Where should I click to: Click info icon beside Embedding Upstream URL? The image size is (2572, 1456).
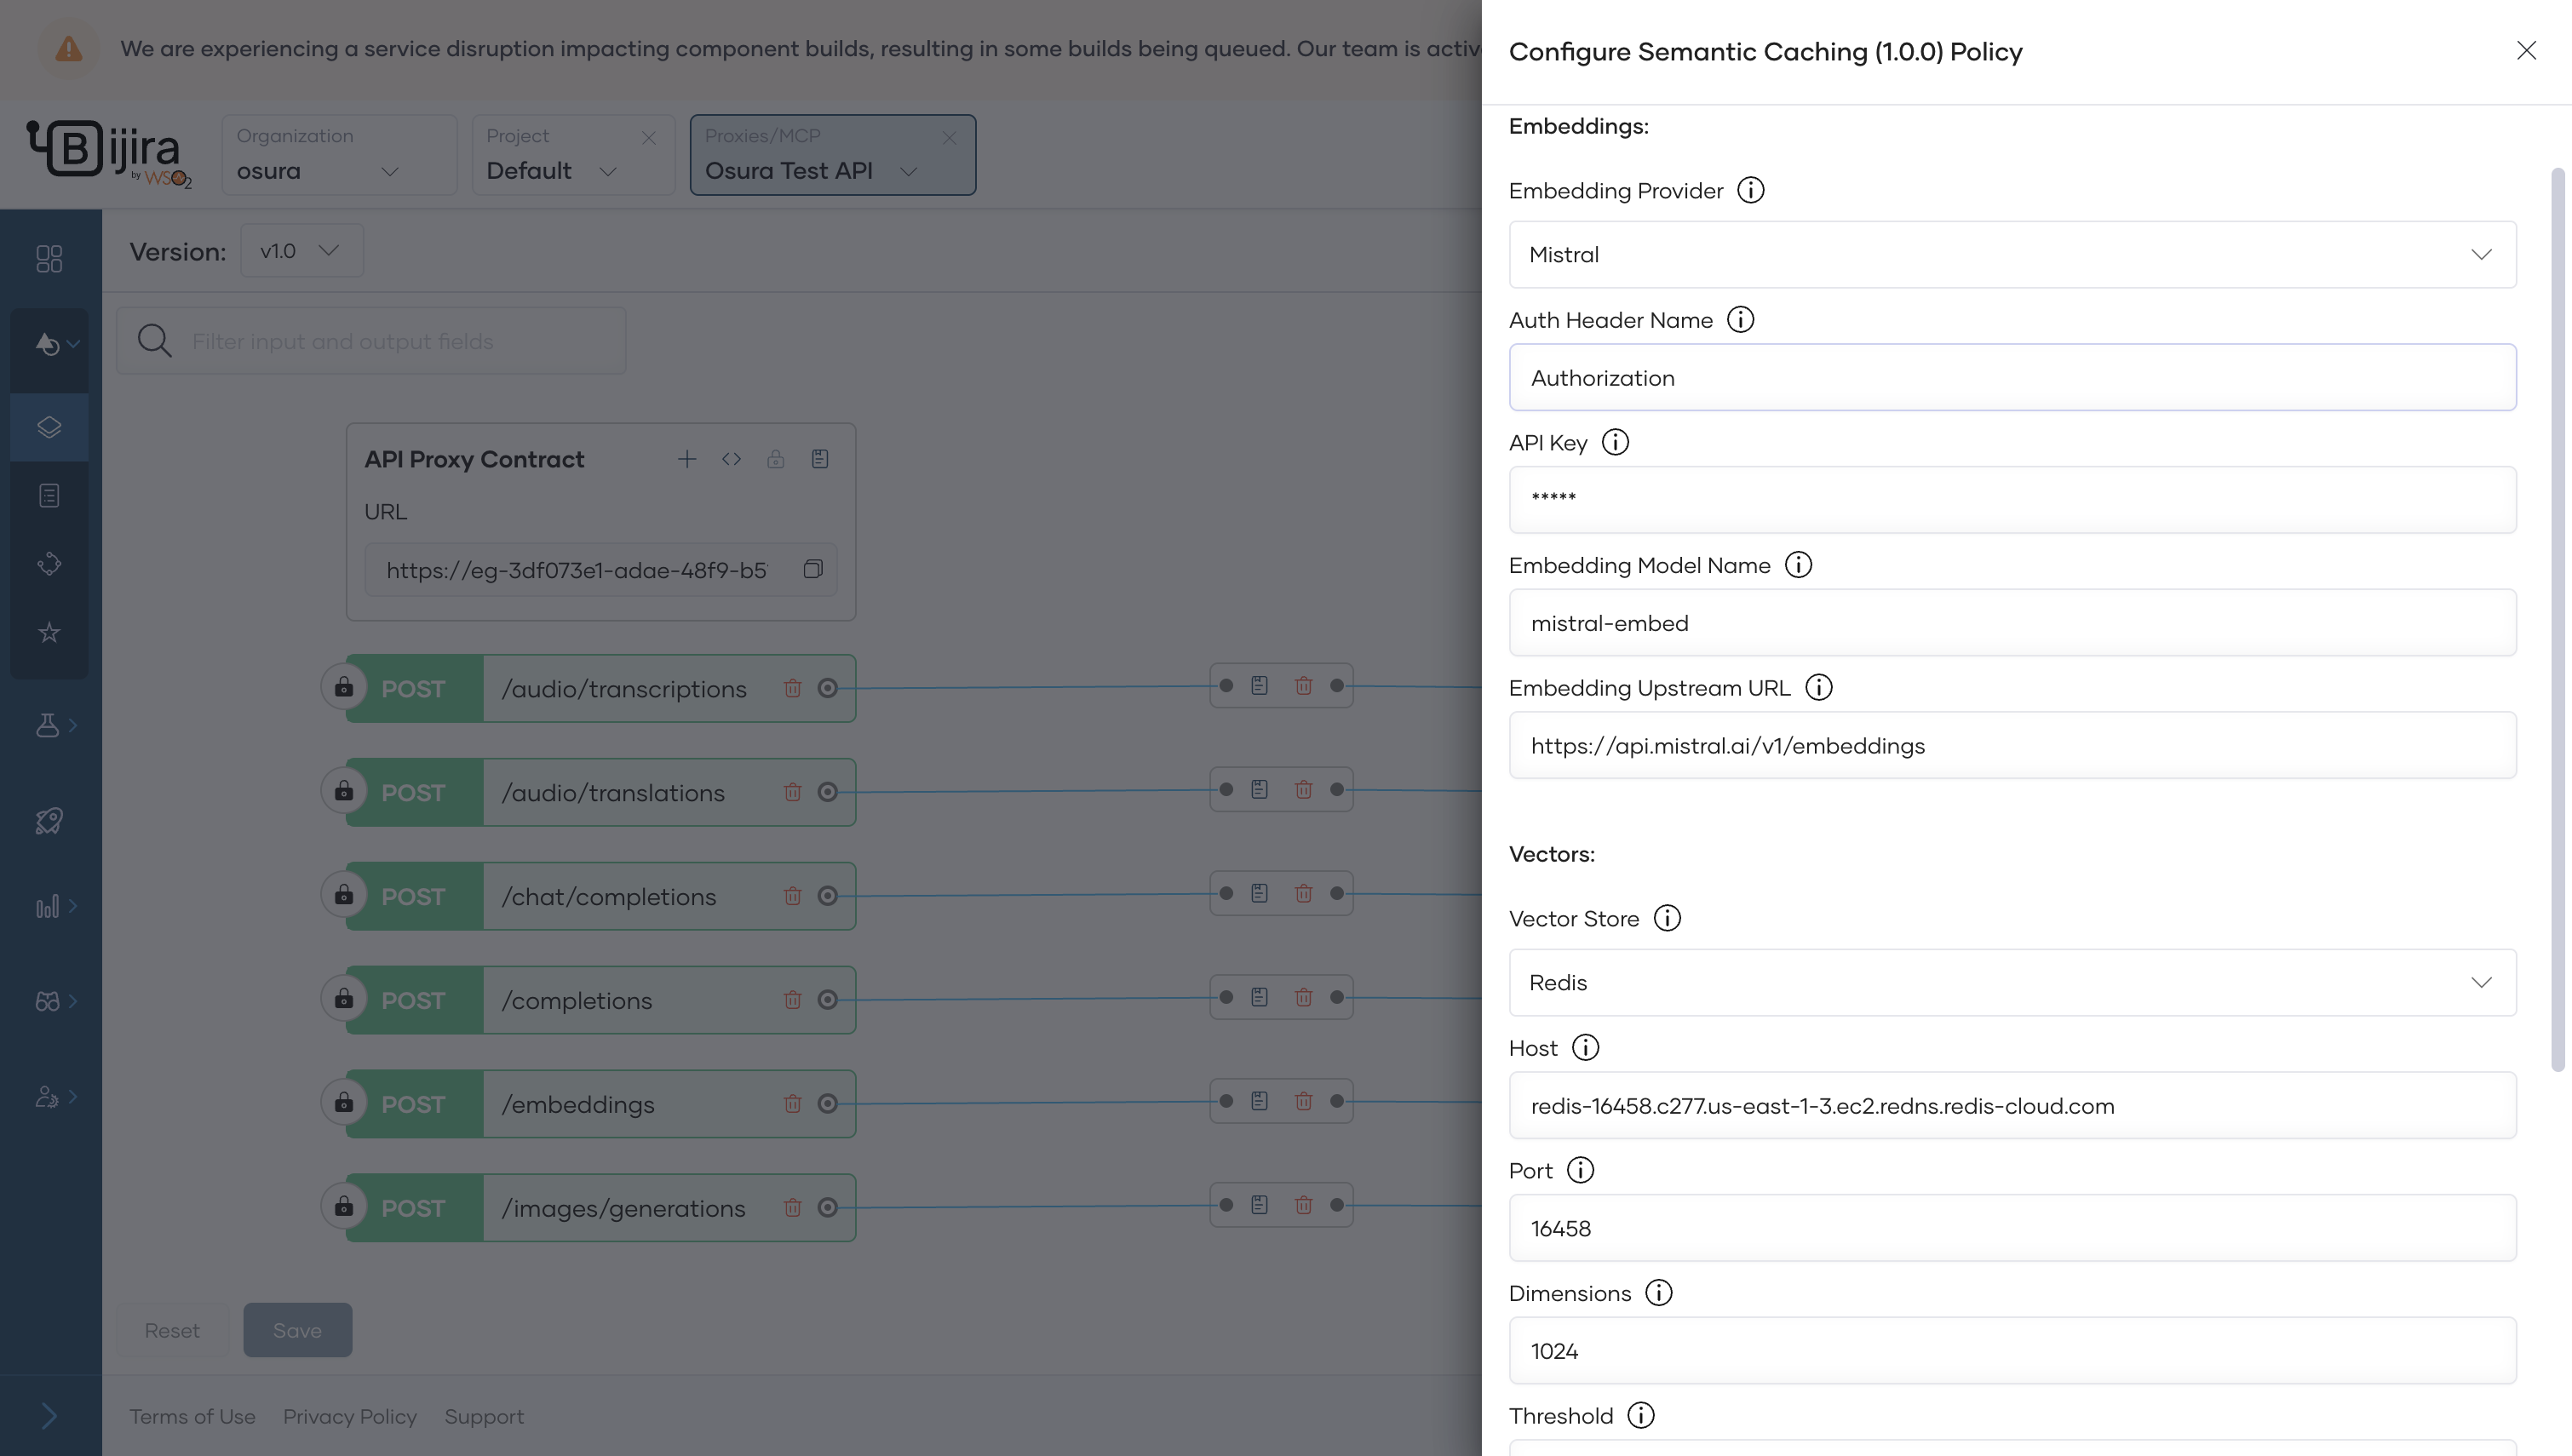coord(1818,688)
